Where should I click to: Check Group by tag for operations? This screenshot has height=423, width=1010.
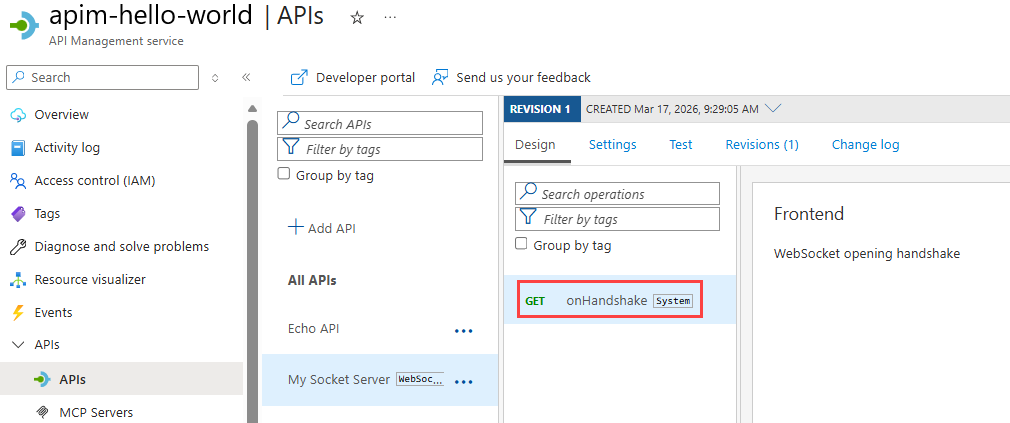point(521,245)
